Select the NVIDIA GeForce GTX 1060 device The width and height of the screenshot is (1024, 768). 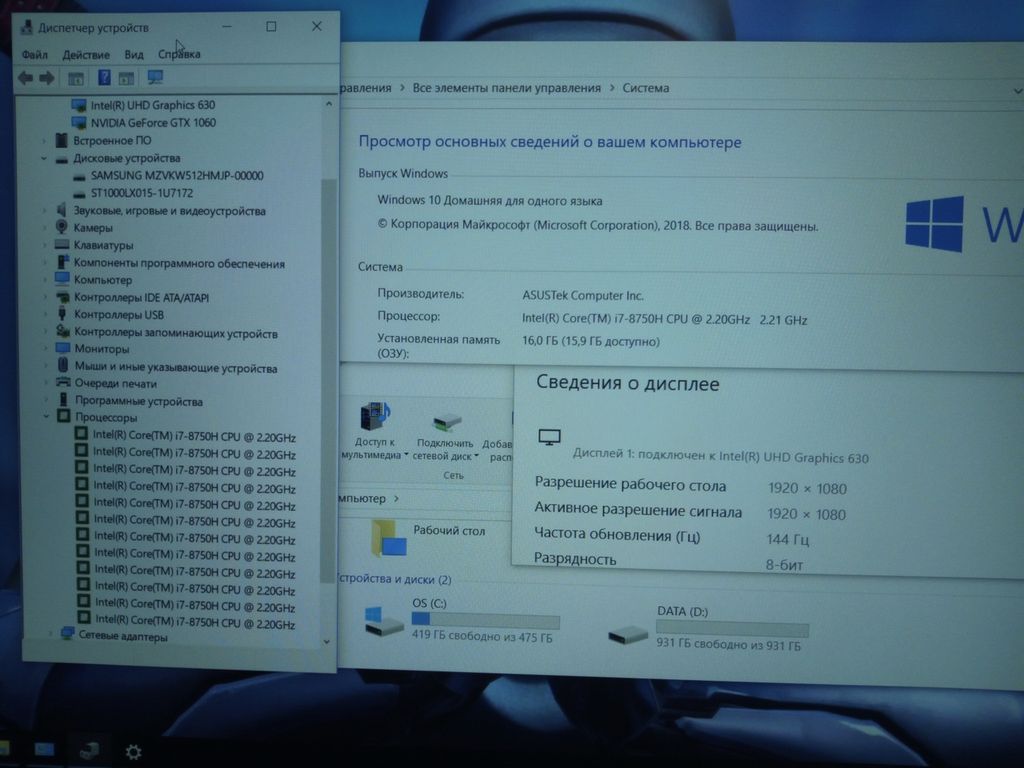point(152,123)
